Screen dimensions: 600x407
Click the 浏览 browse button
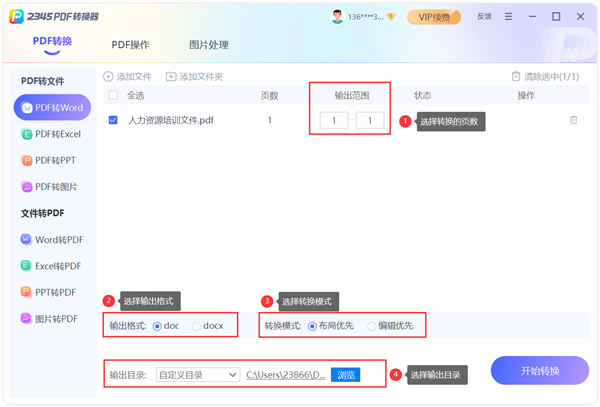[346, 375]
